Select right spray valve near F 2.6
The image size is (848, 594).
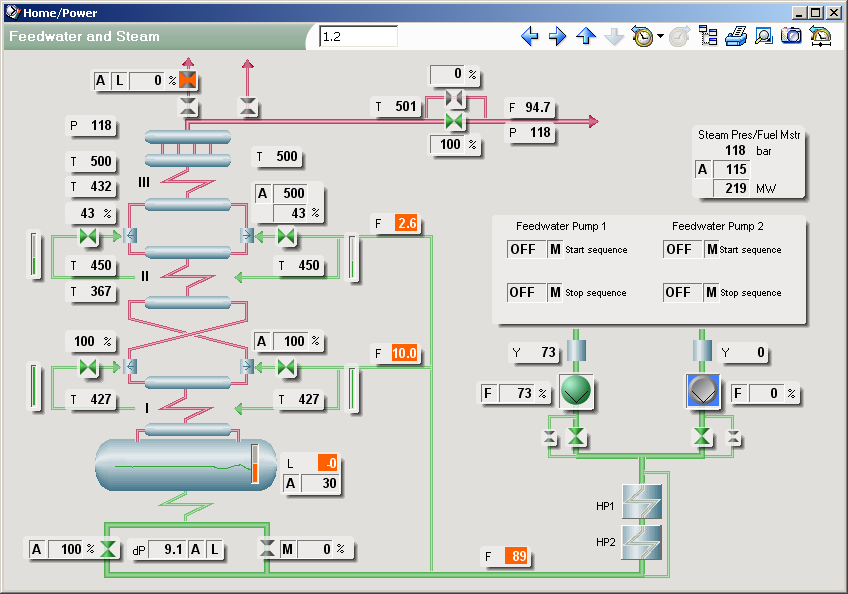(x=286, y=236)
